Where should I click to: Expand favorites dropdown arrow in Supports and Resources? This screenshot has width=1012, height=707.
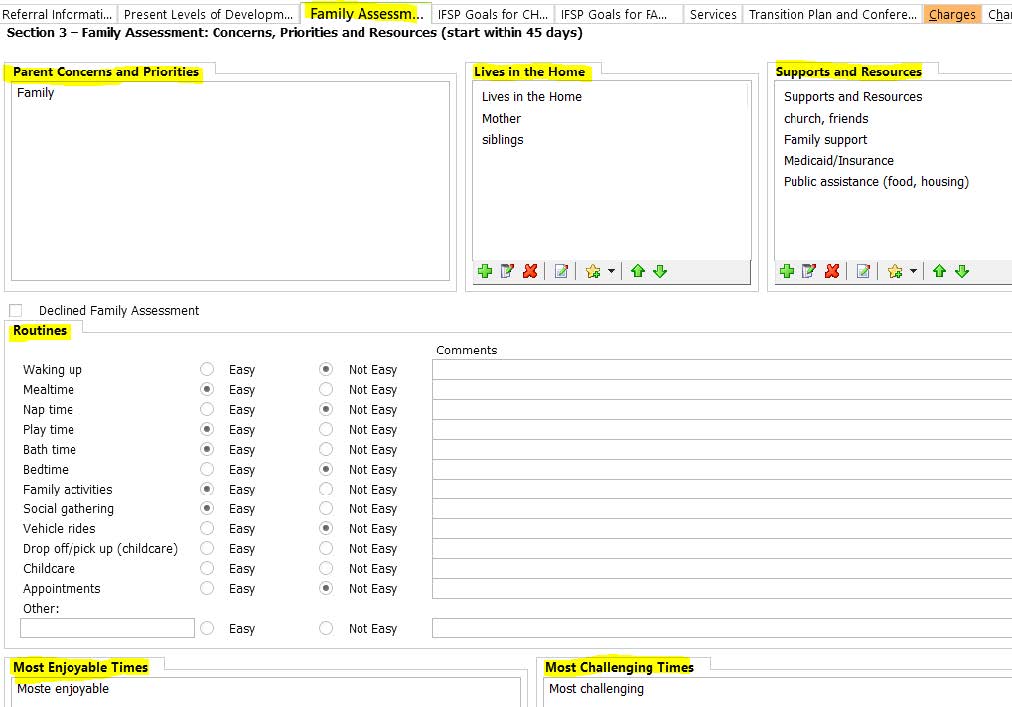pyautogui.click(x=913, y=271)
